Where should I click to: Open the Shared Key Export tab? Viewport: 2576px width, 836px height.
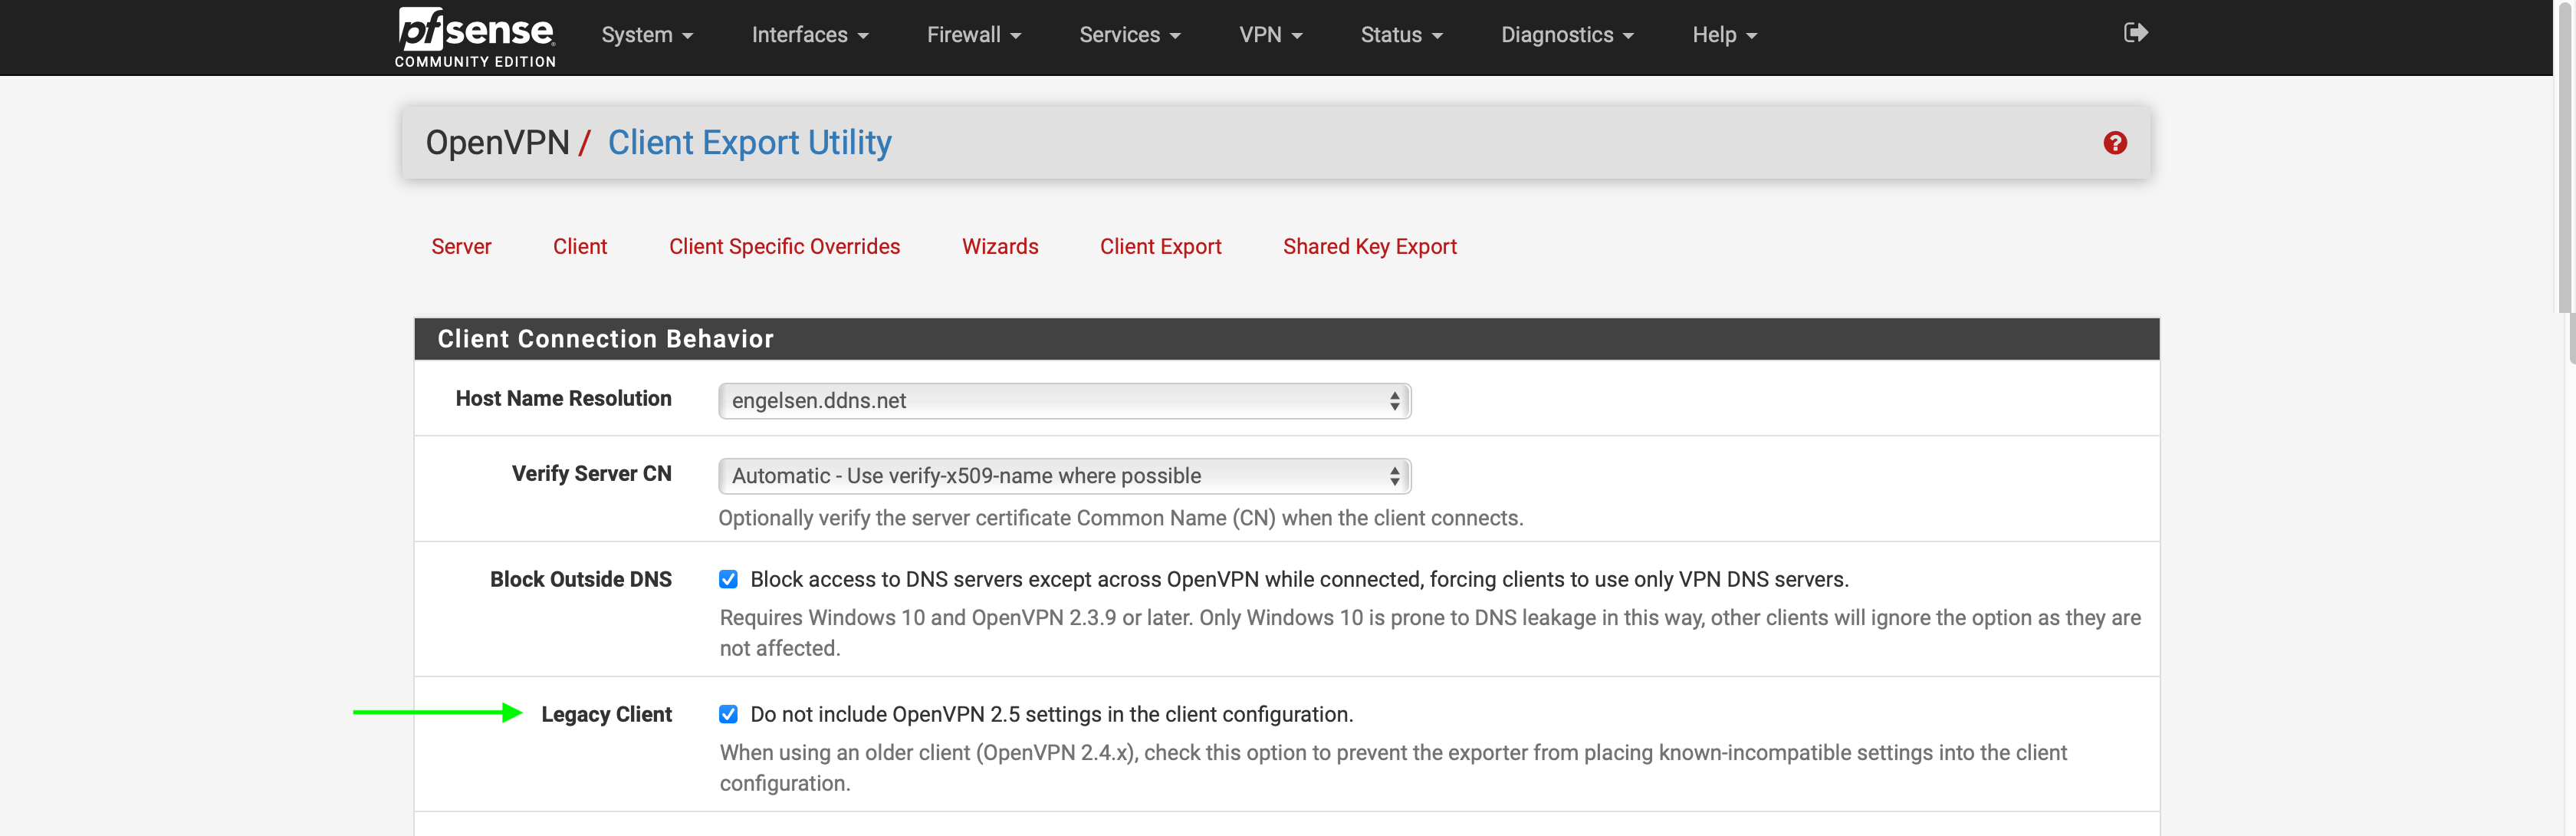1369,247
